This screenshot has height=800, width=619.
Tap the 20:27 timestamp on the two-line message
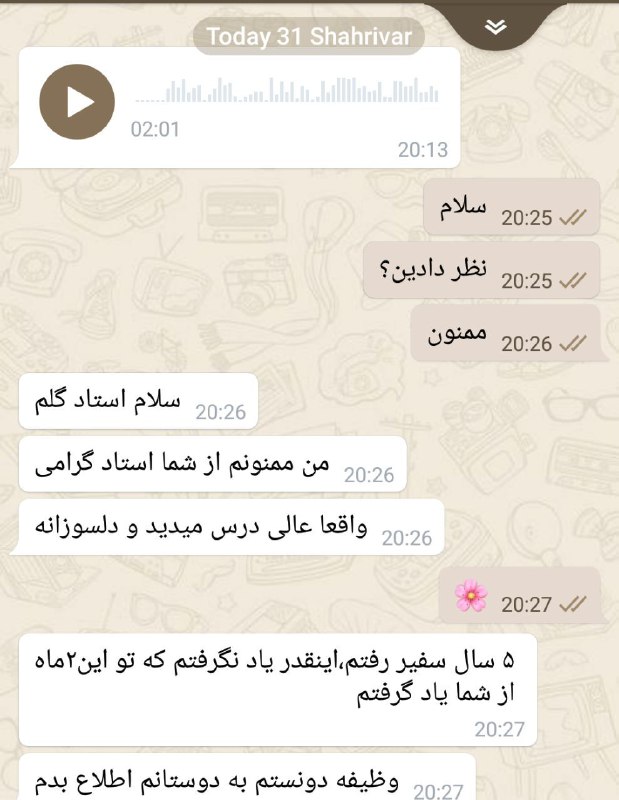(x=500, y=729)
